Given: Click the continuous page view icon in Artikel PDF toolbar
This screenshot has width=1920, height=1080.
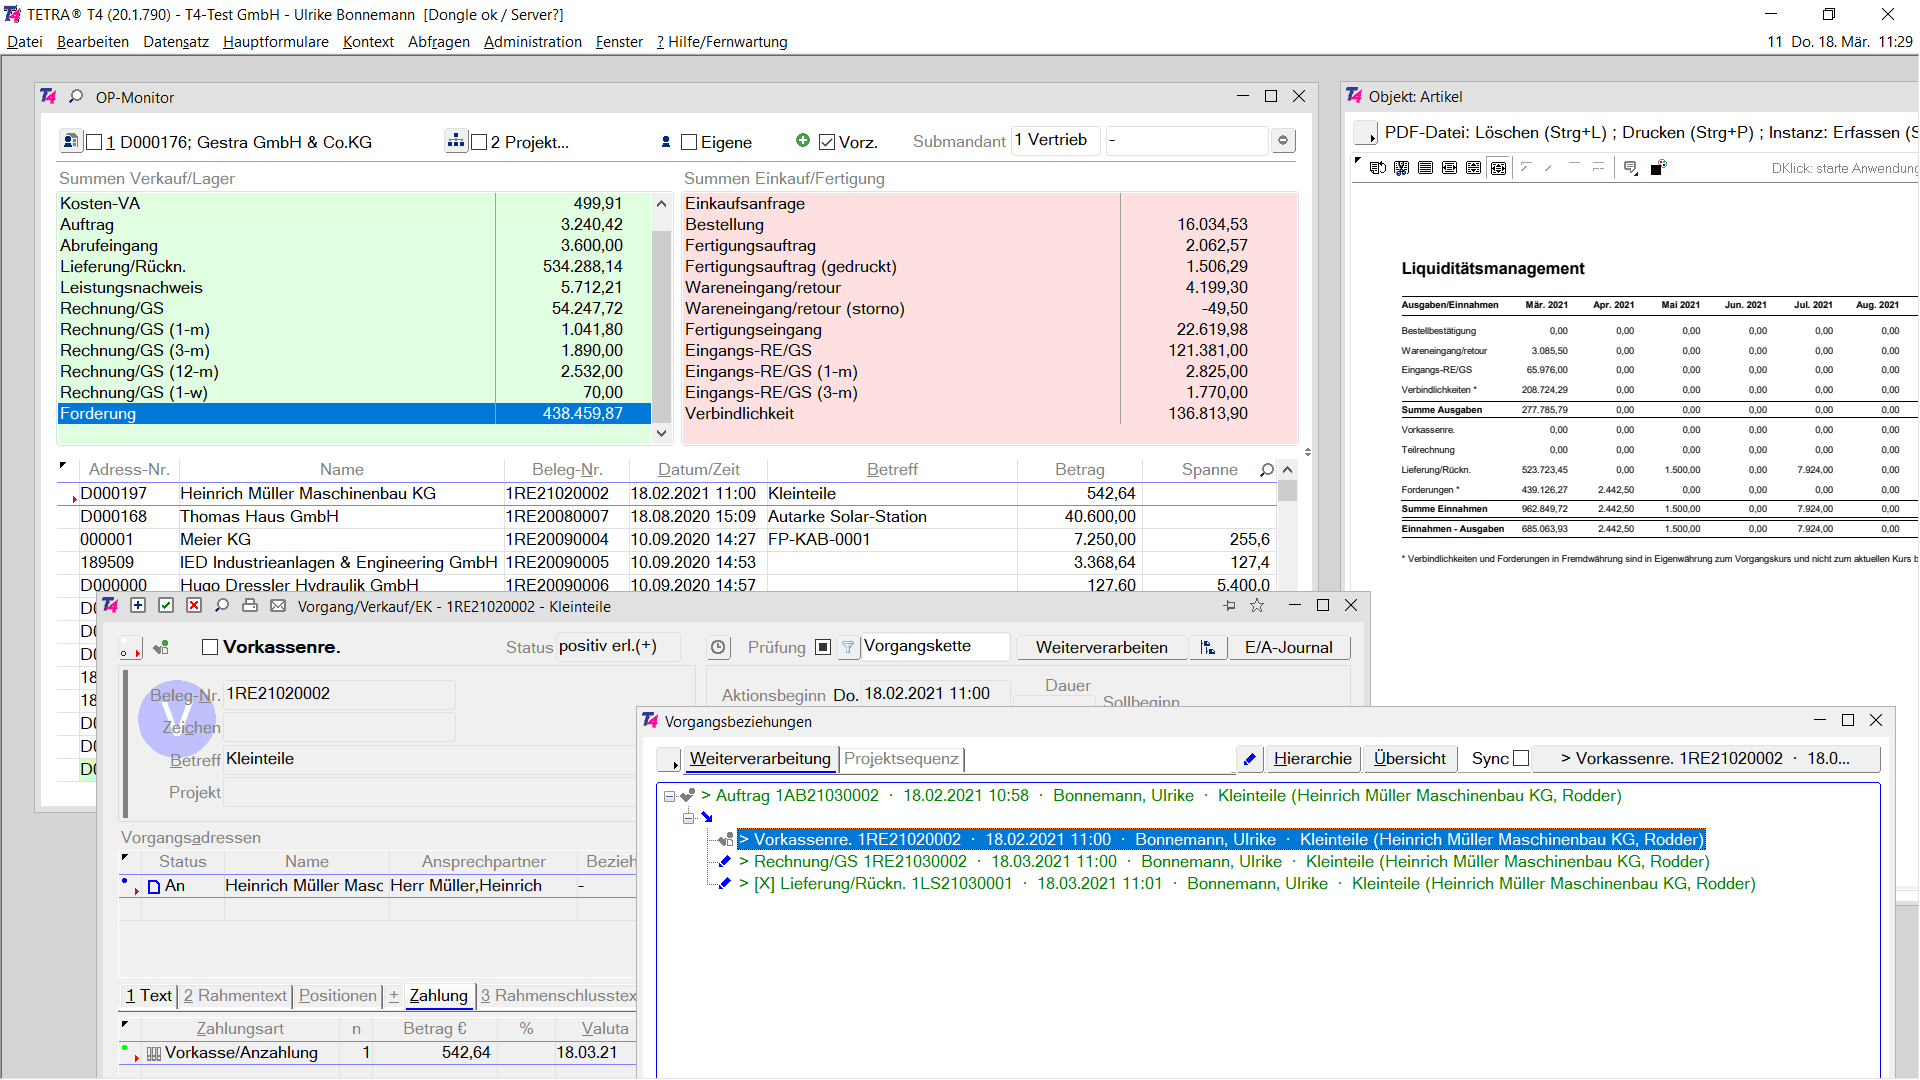Looking at the screenshot, I should [1426, 168].
